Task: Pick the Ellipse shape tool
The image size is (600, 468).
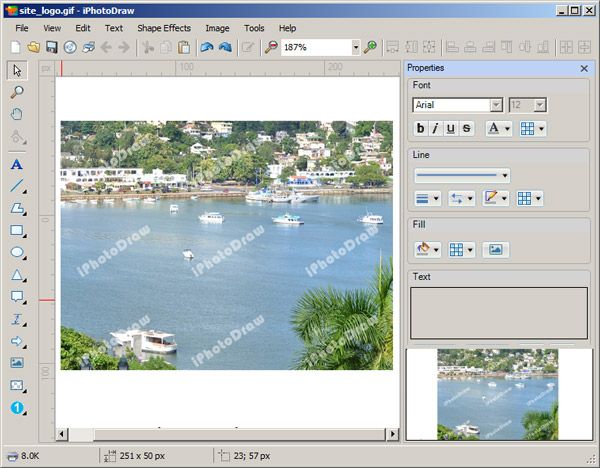Action: 17,253
